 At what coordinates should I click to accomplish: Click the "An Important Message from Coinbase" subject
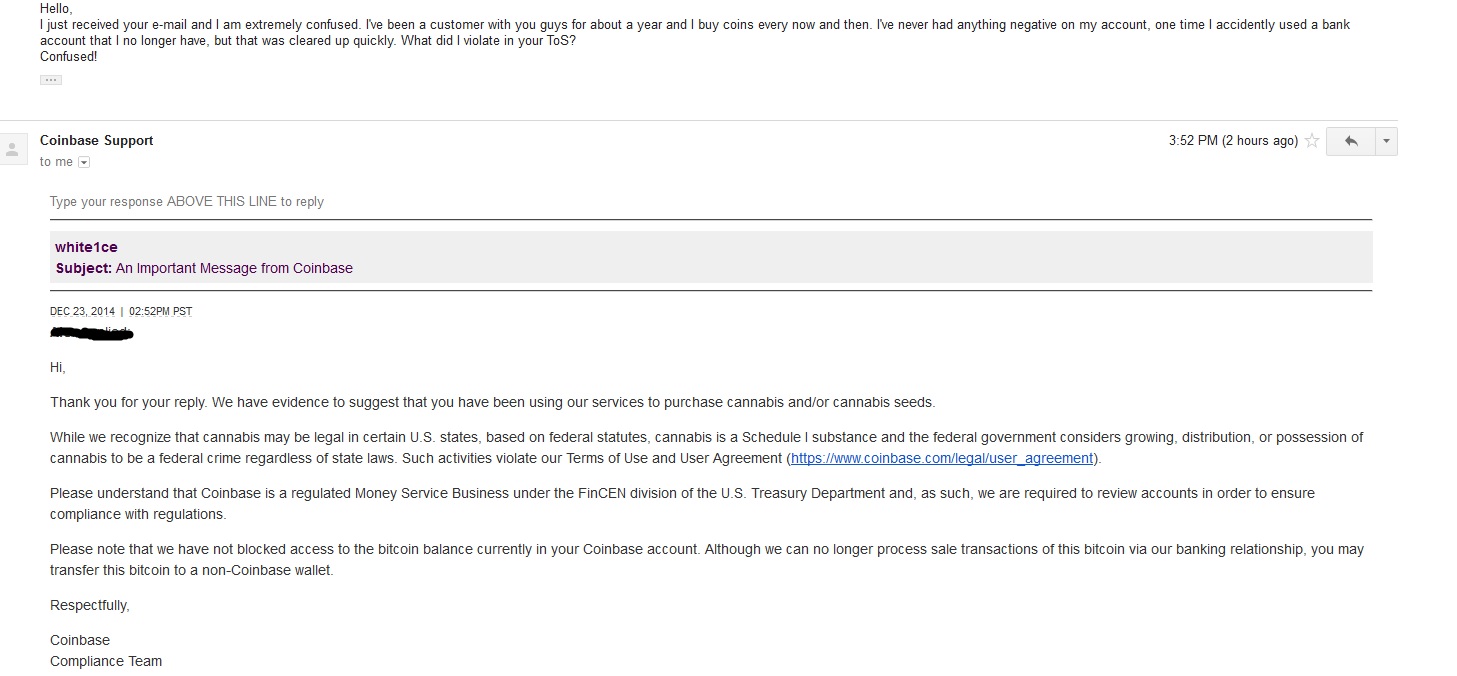tap(234, 268)
